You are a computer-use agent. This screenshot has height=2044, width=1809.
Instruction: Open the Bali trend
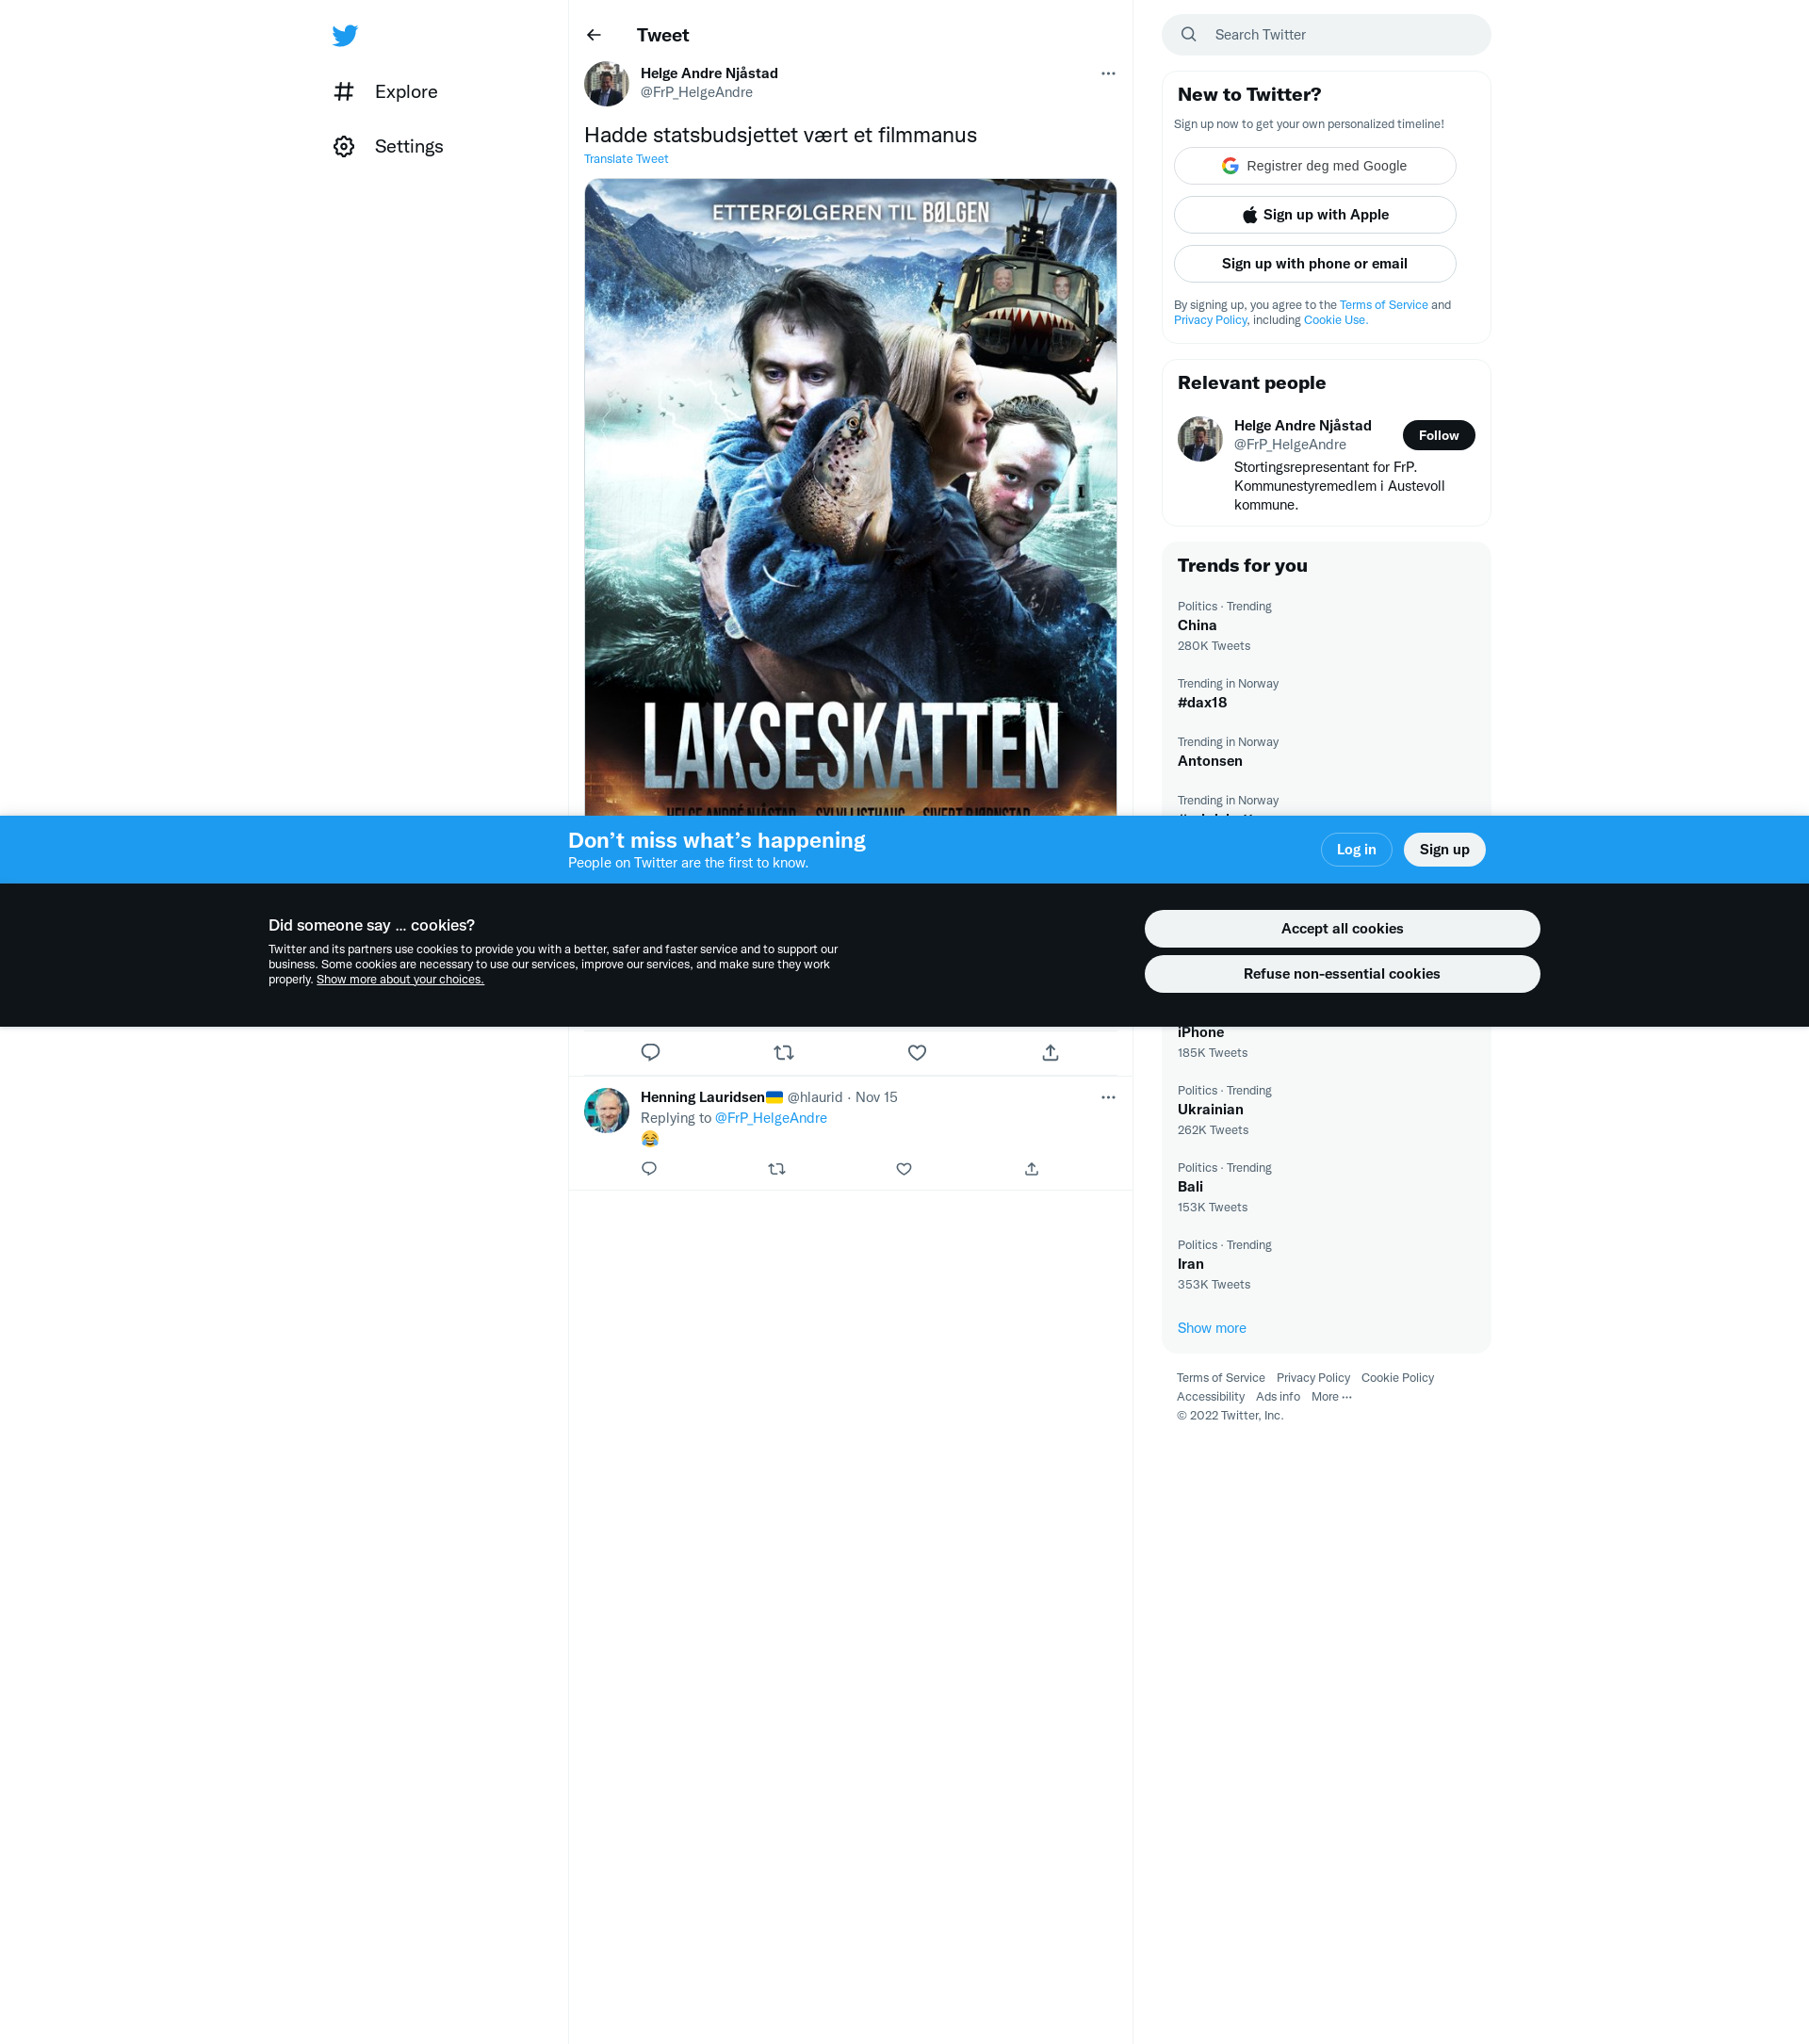click(x=1326, y=1187)
